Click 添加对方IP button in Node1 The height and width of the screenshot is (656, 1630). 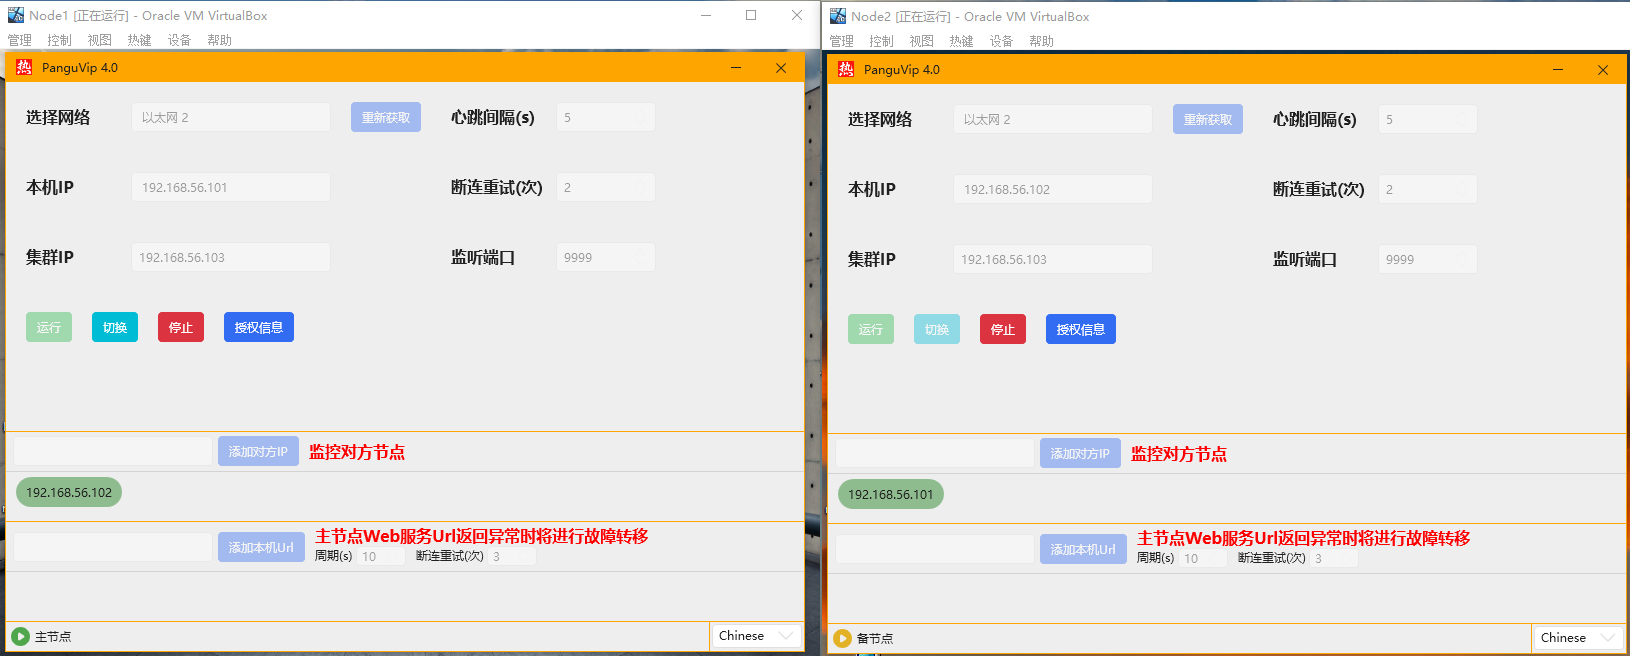(x=258, y=451)
